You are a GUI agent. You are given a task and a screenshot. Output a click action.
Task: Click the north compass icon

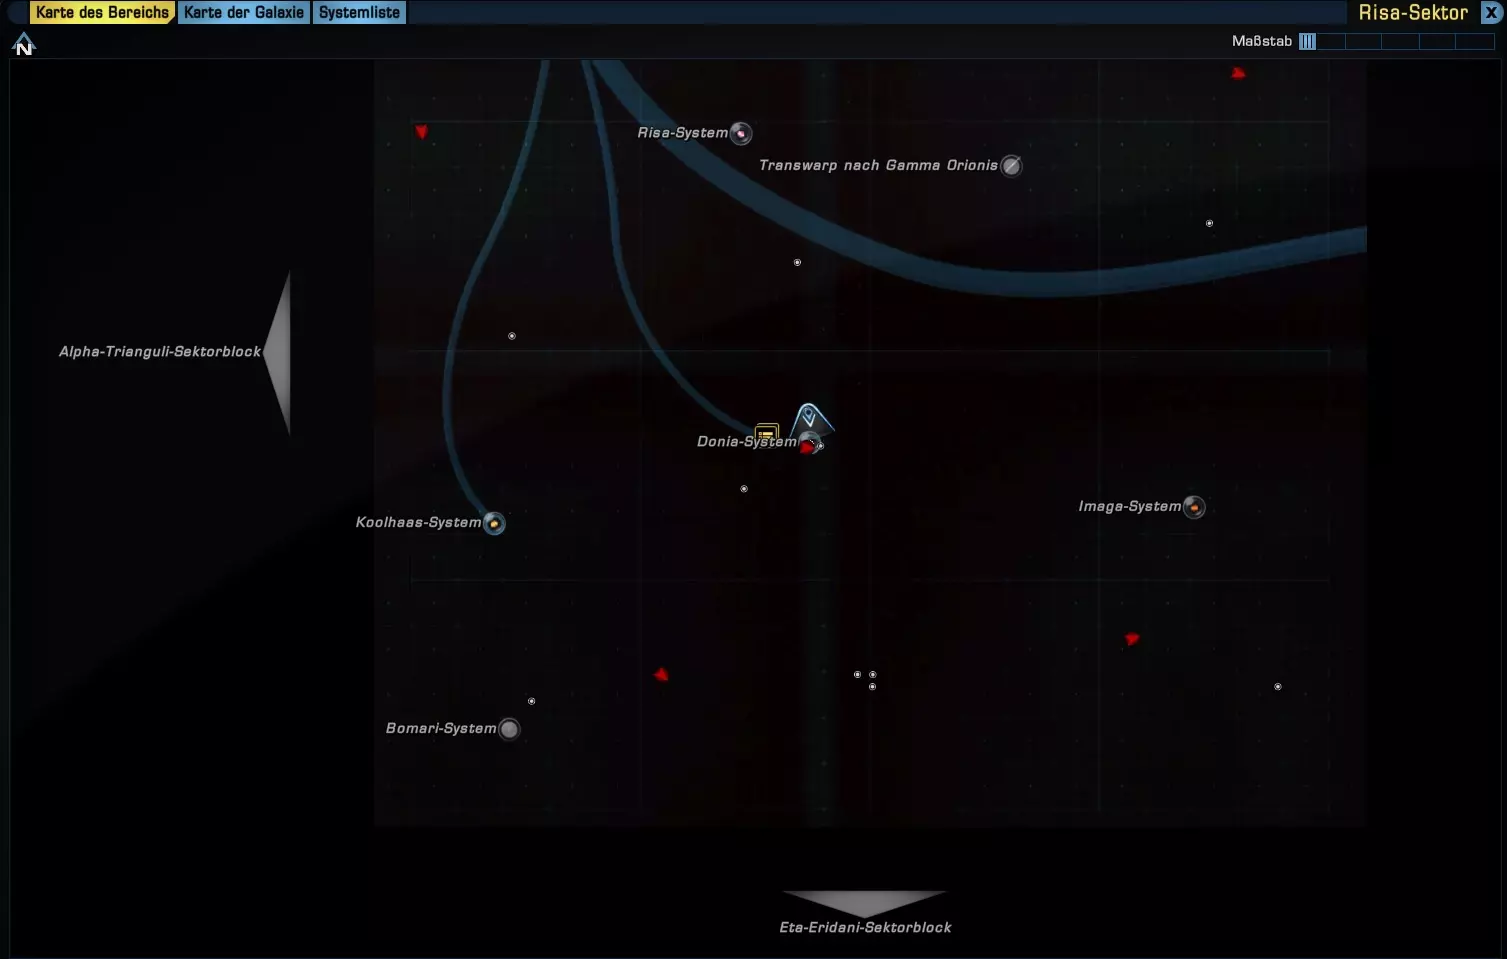[x=24, y=44]
